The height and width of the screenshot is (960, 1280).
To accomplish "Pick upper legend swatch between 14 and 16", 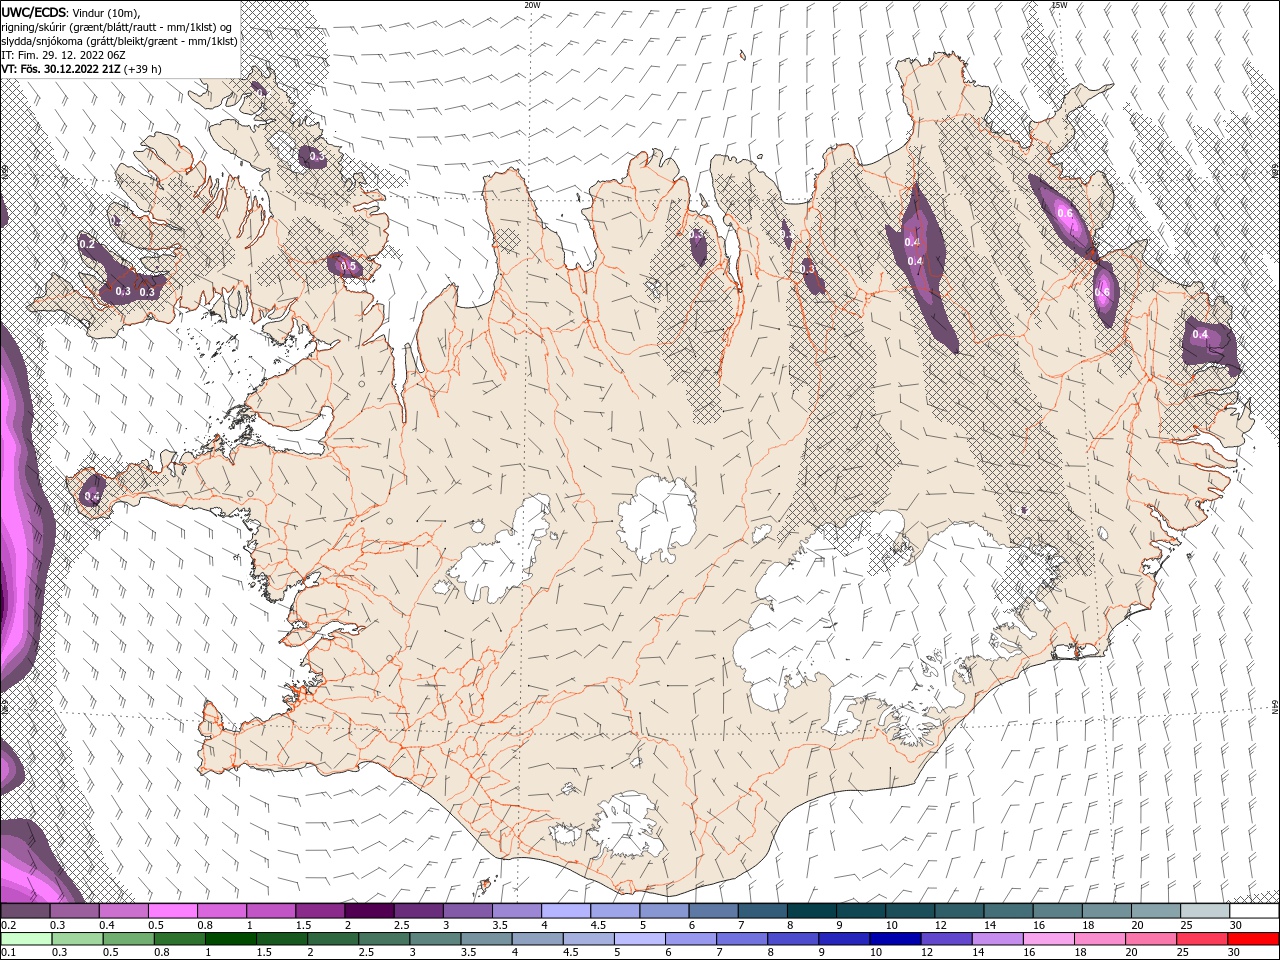I will coord(1008,911).
